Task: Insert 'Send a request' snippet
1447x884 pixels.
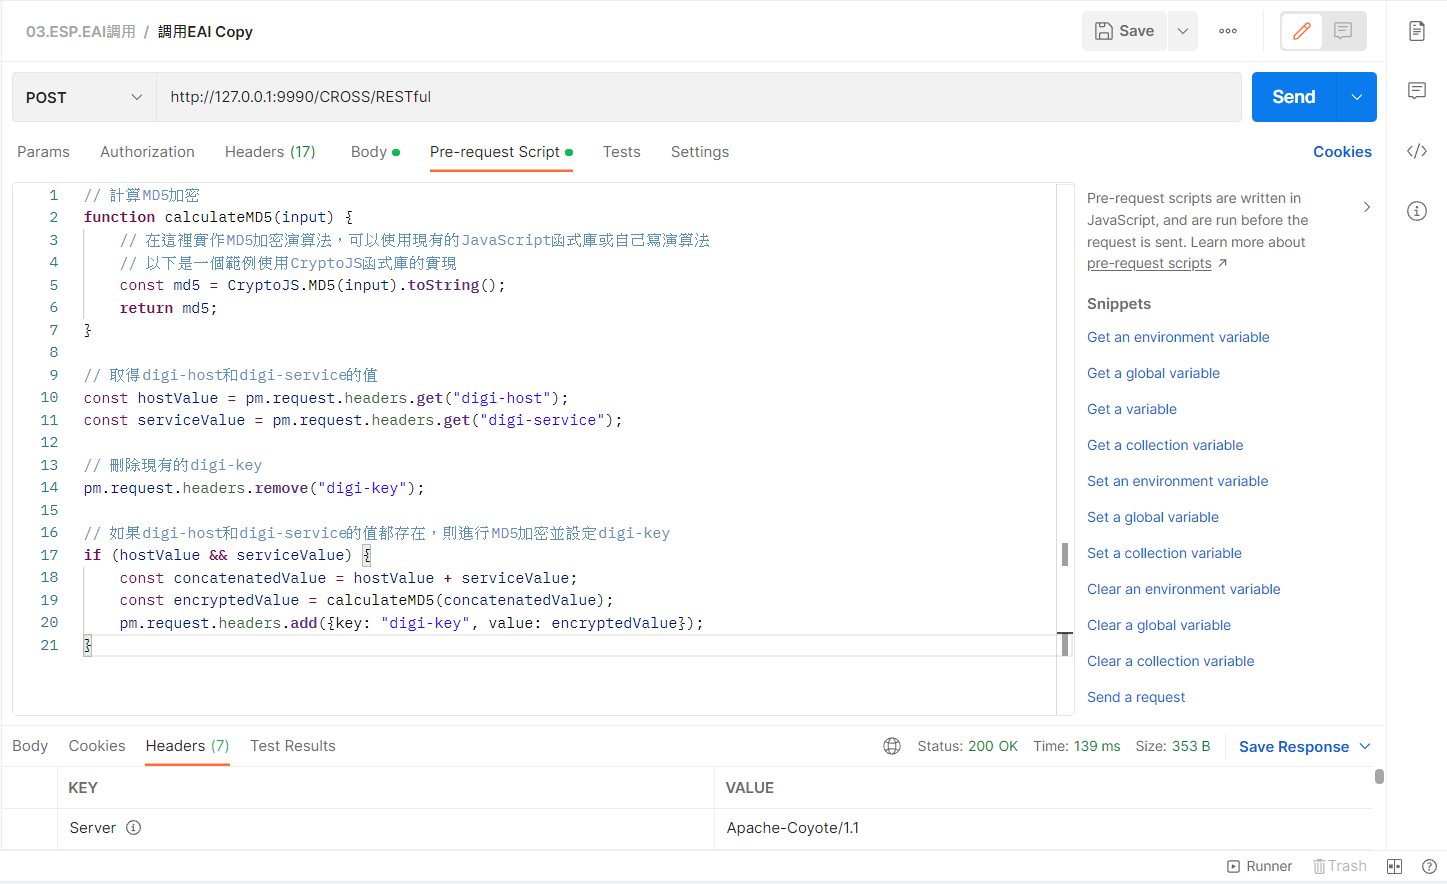Action: pos(1136,697)
